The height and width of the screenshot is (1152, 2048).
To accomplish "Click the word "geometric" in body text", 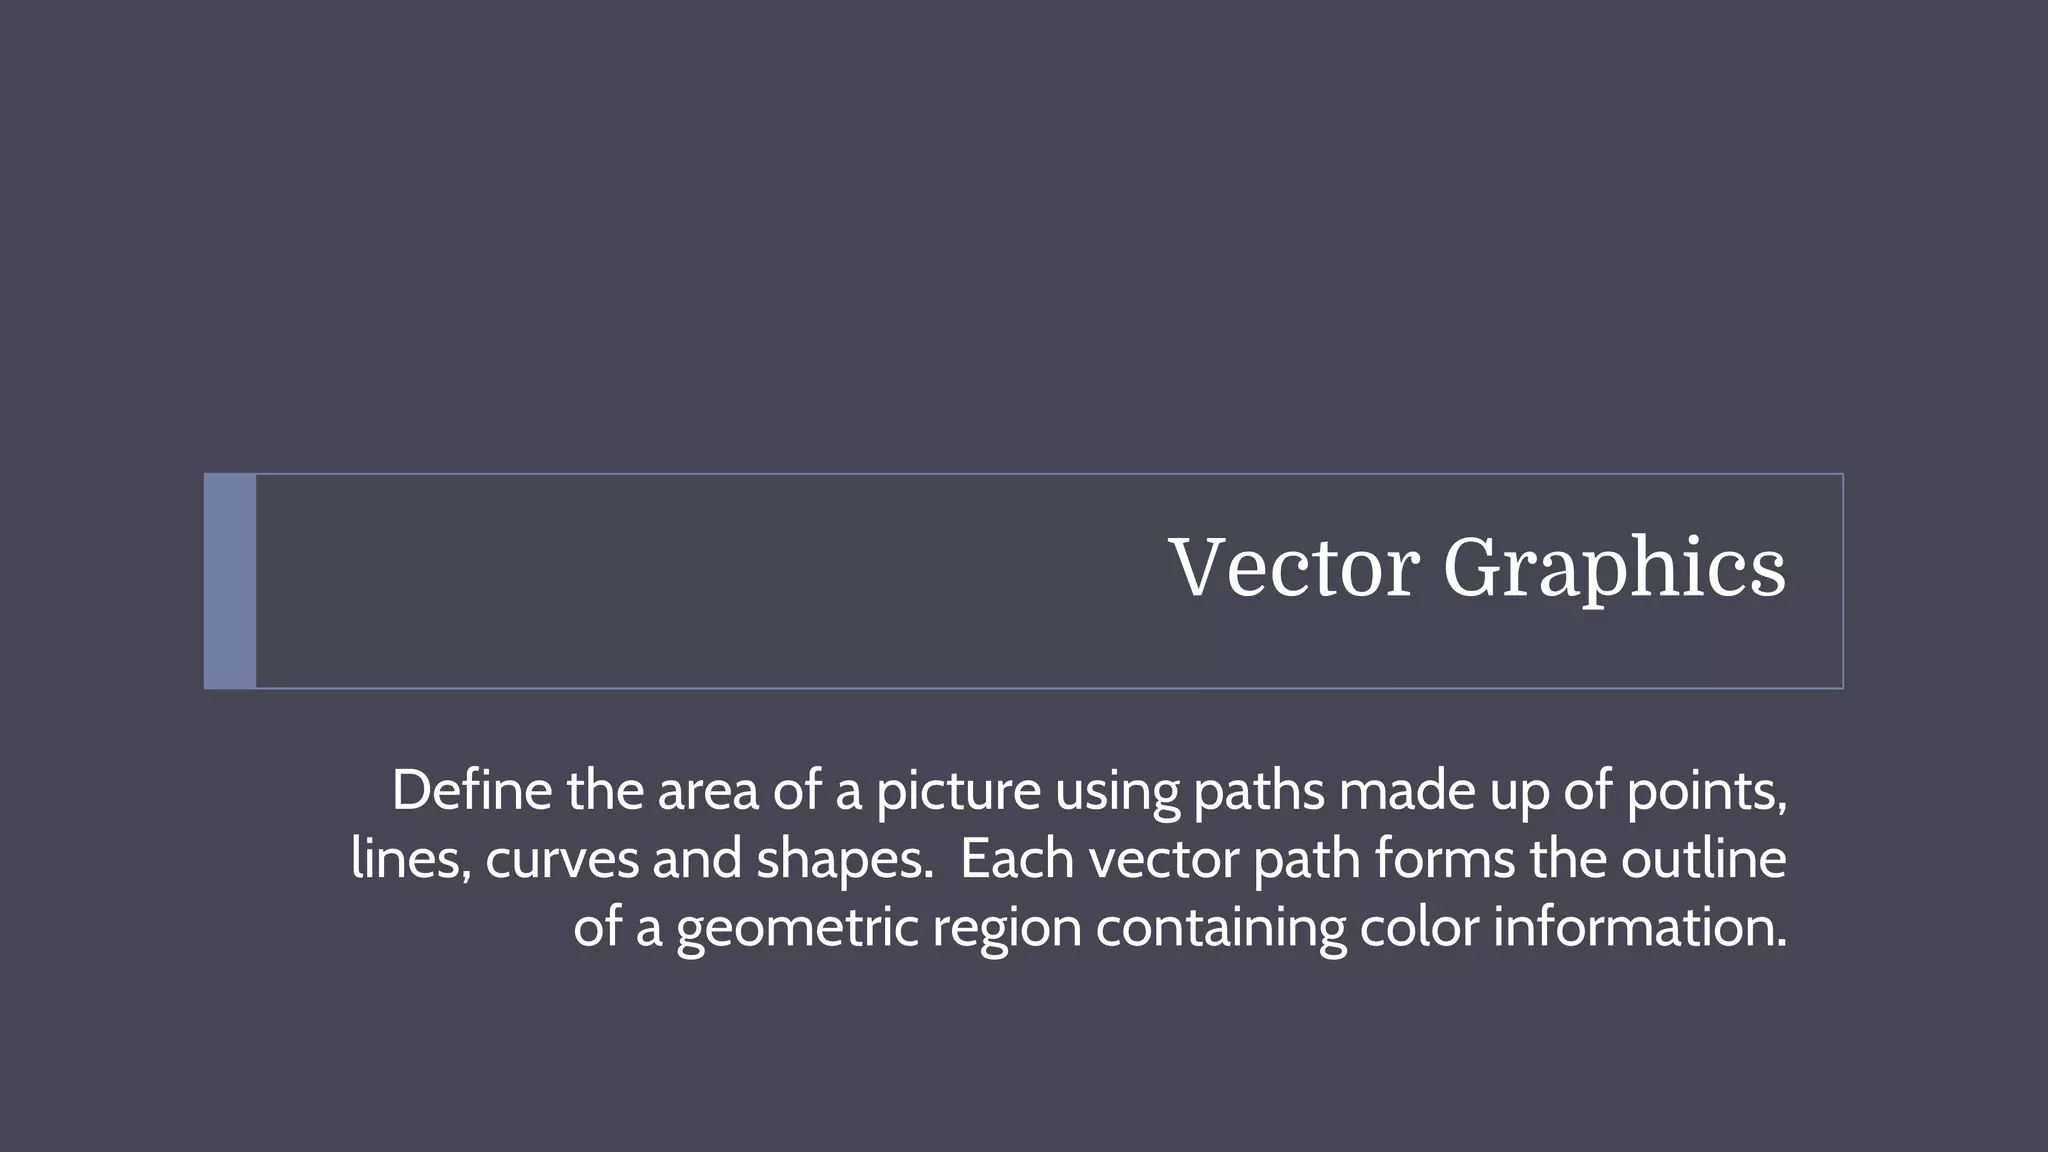I will [797, 930].
